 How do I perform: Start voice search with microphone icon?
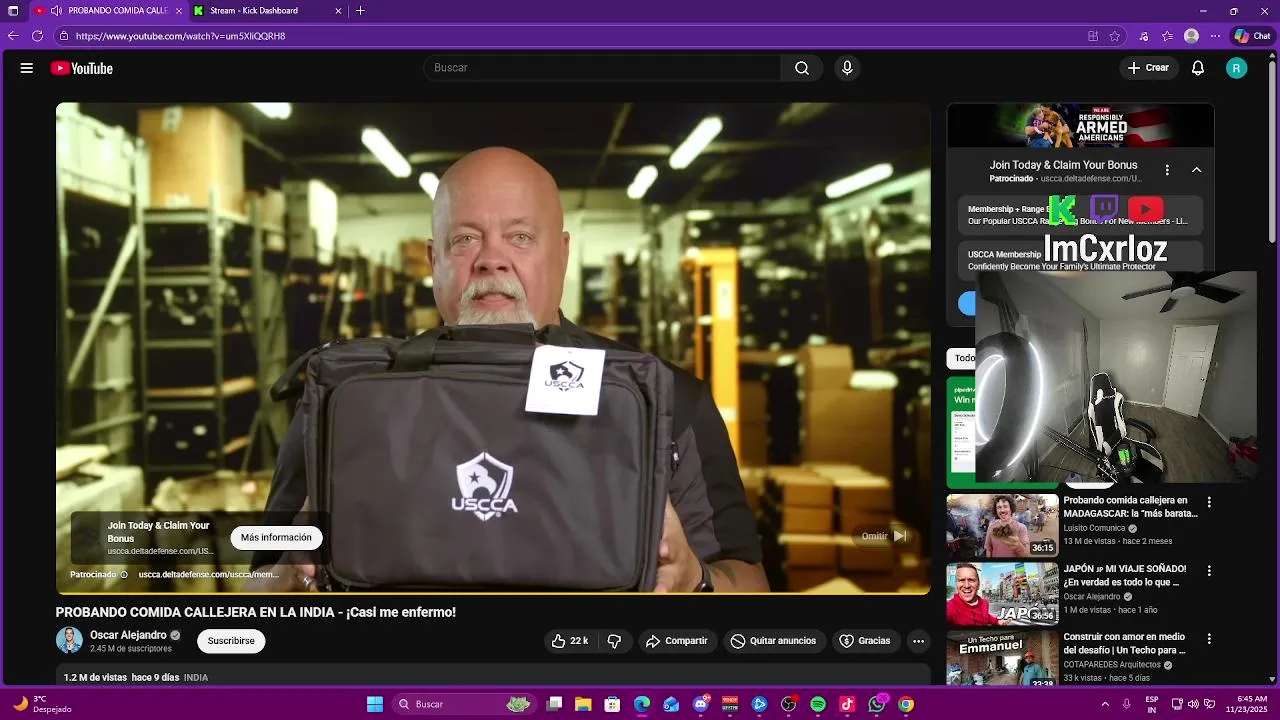(847, 68)
